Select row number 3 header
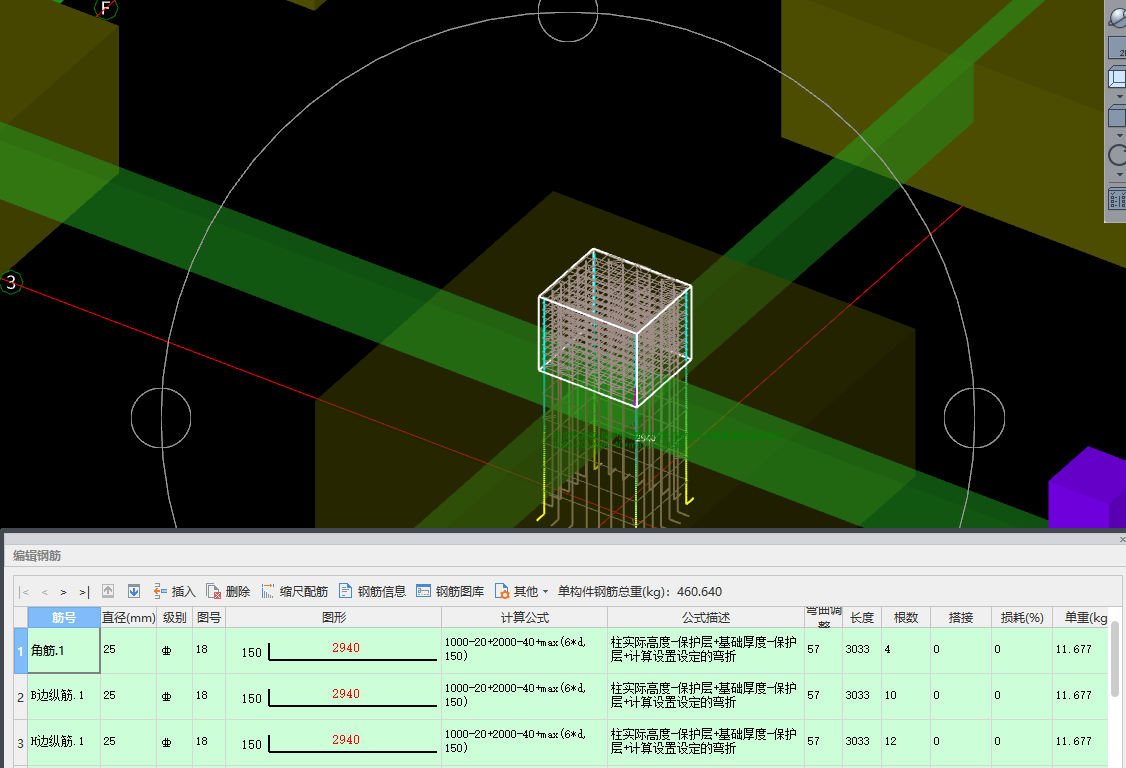1126x768 pixels. 21,743
